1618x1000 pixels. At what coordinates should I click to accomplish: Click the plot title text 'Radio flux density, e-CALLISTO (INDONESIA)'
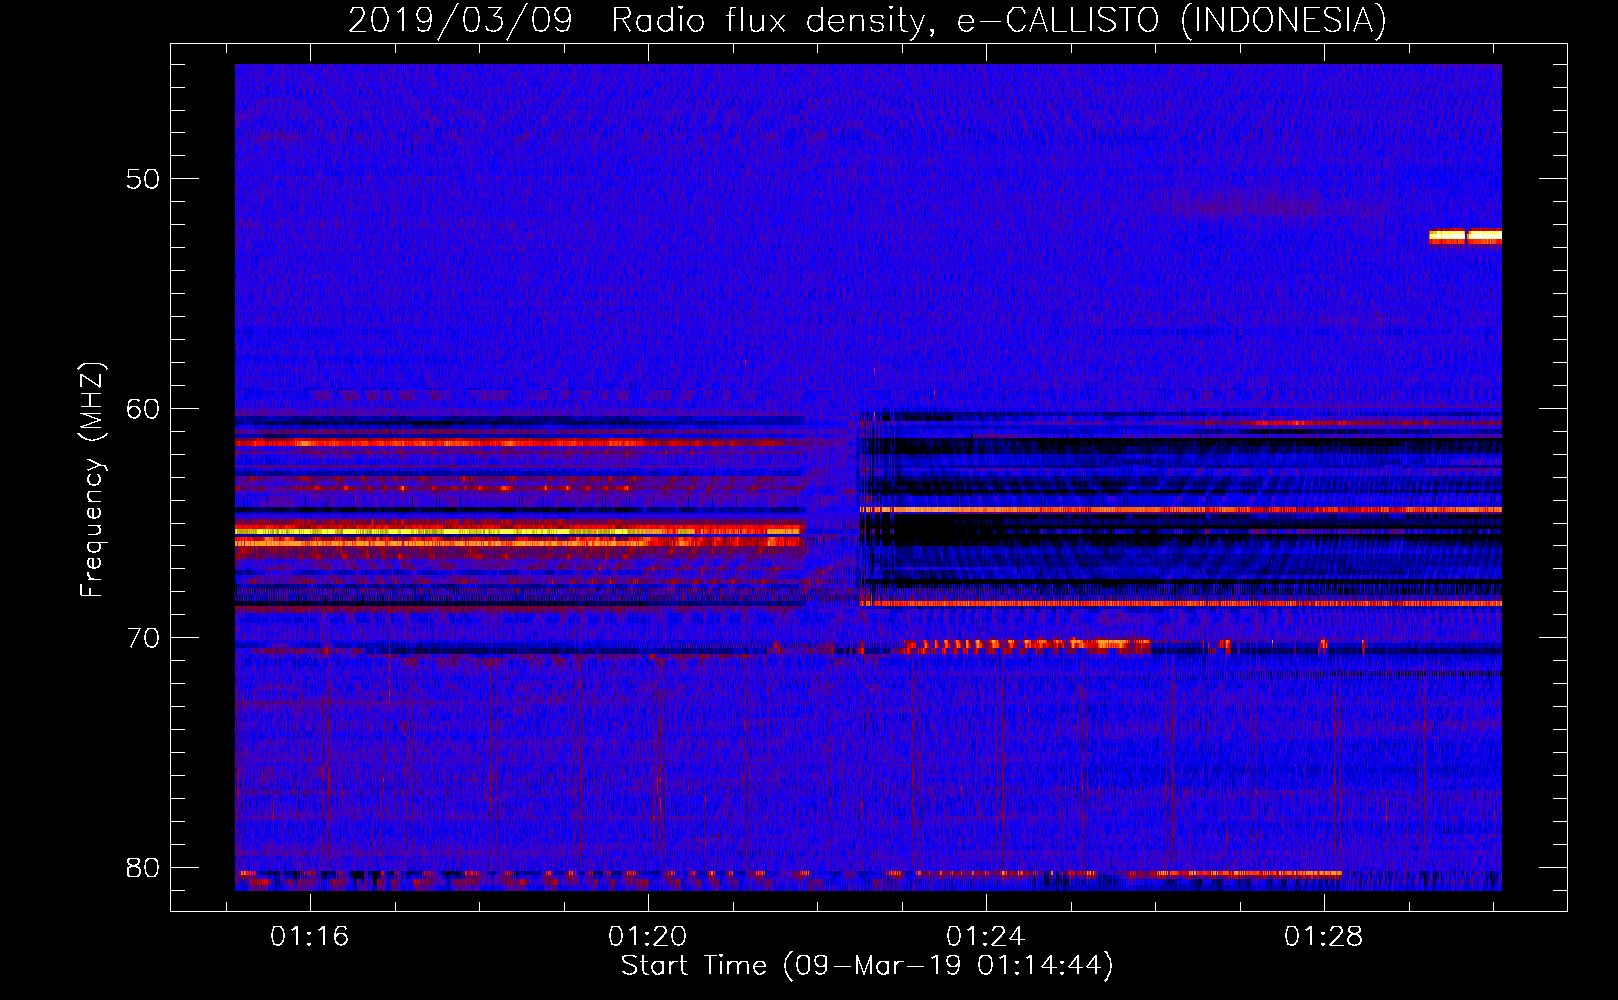(999, 20)
